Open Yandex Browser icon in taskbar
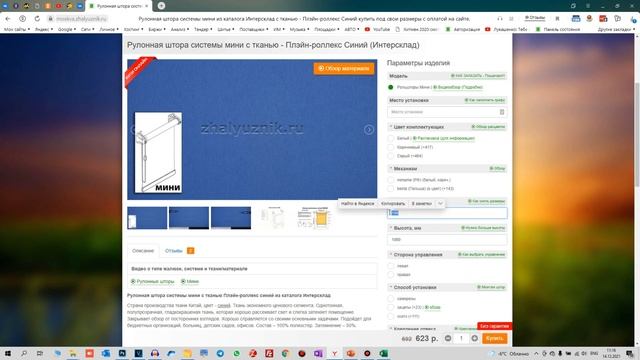Image resolution: width=640 pixels, height=360 pixels. pyautogui.click(x=334, y=353)
